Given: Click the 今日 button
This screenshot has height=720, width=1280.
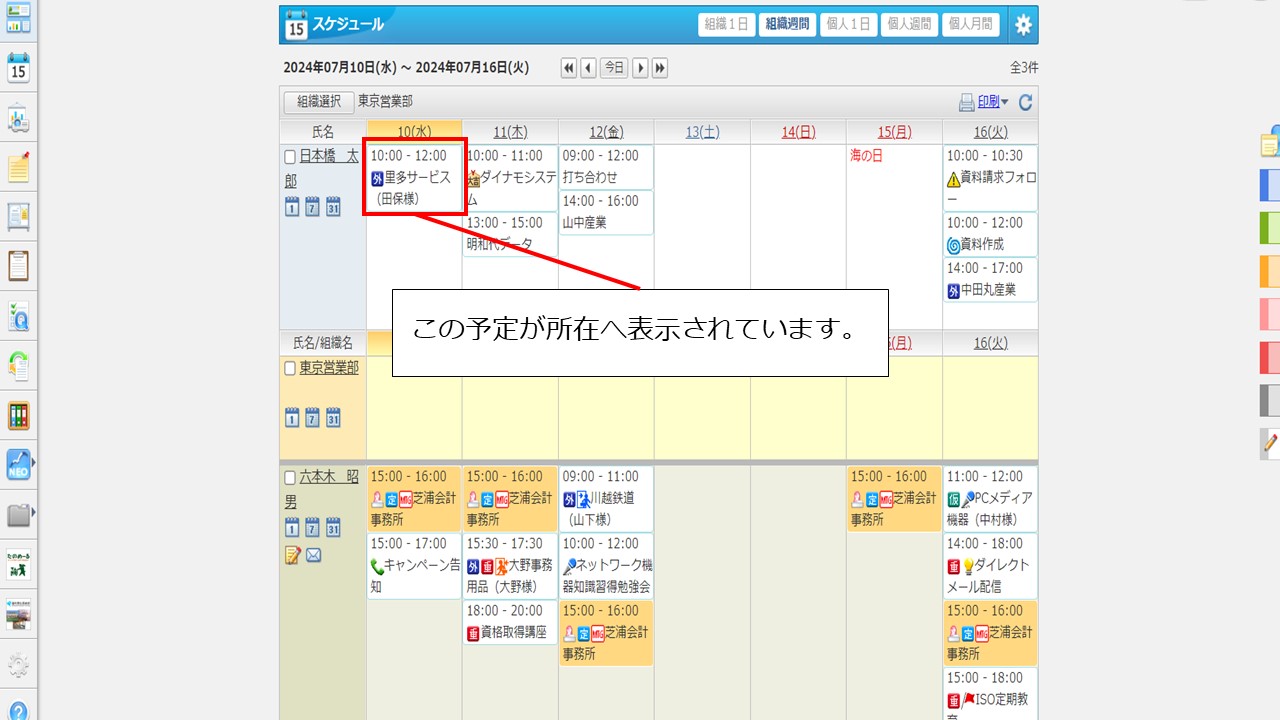Looking at the screenshot, I should [x=614, y=68].
